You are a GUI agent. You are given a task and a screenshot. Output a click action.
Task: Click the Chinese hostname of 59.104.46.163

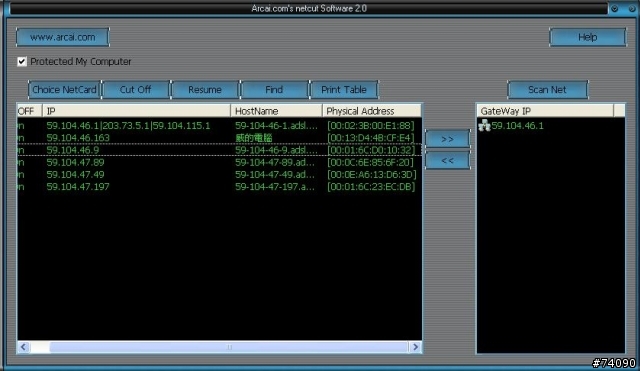(253, 138)
